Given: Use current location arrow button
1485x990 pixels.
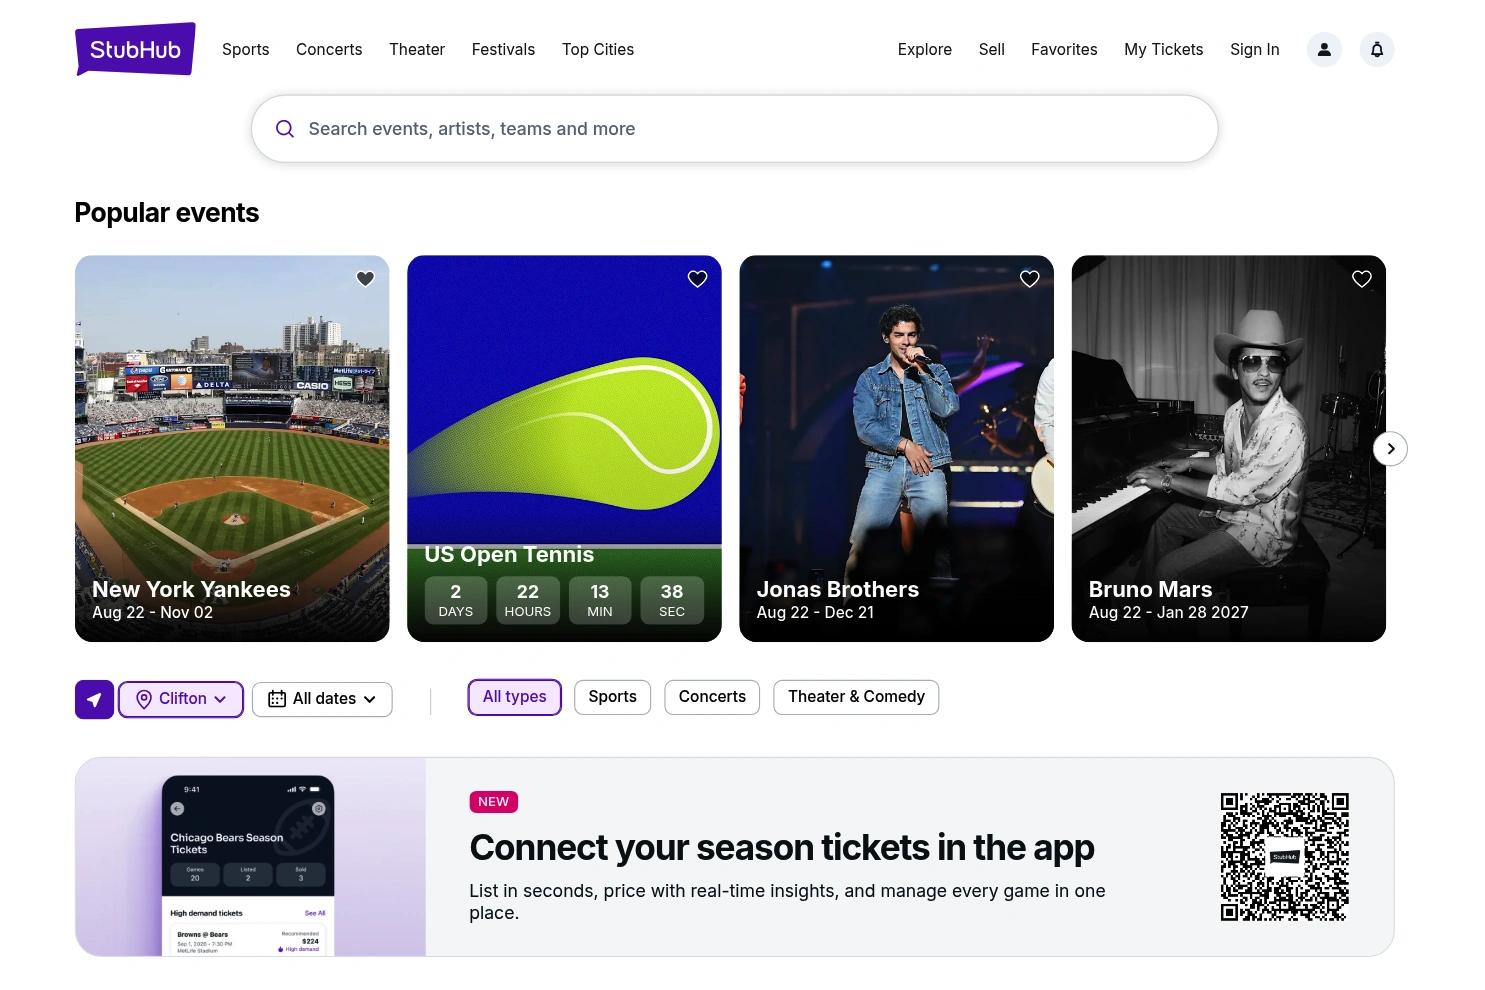Looking at the screenshot, I should [x=94, y=699].
